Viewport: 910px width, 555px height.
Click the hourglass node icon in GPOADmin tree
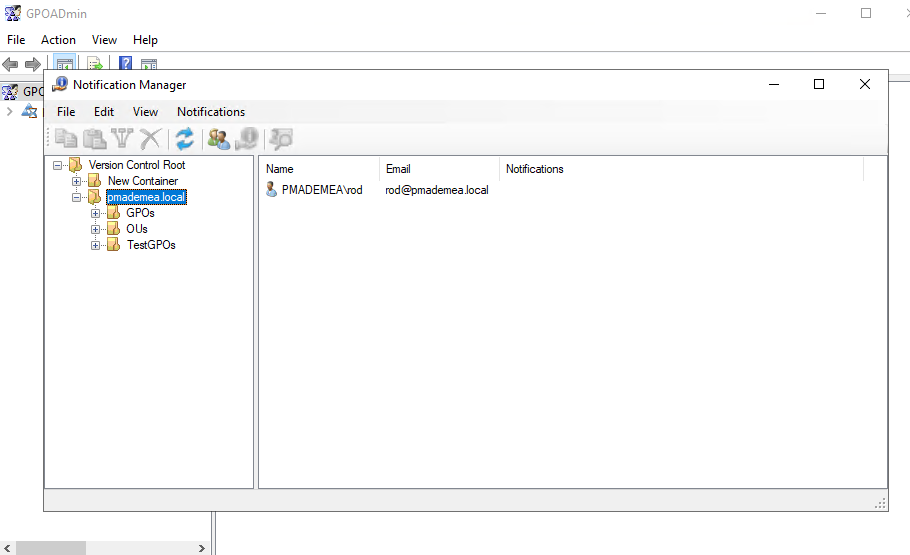click(29, 111)
